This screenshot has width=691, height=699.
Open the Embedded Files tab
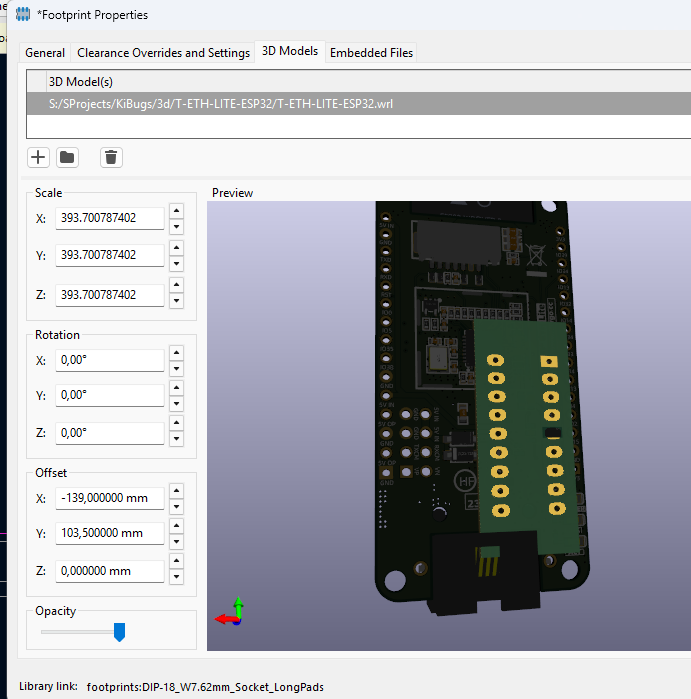(x=371, y=53)
